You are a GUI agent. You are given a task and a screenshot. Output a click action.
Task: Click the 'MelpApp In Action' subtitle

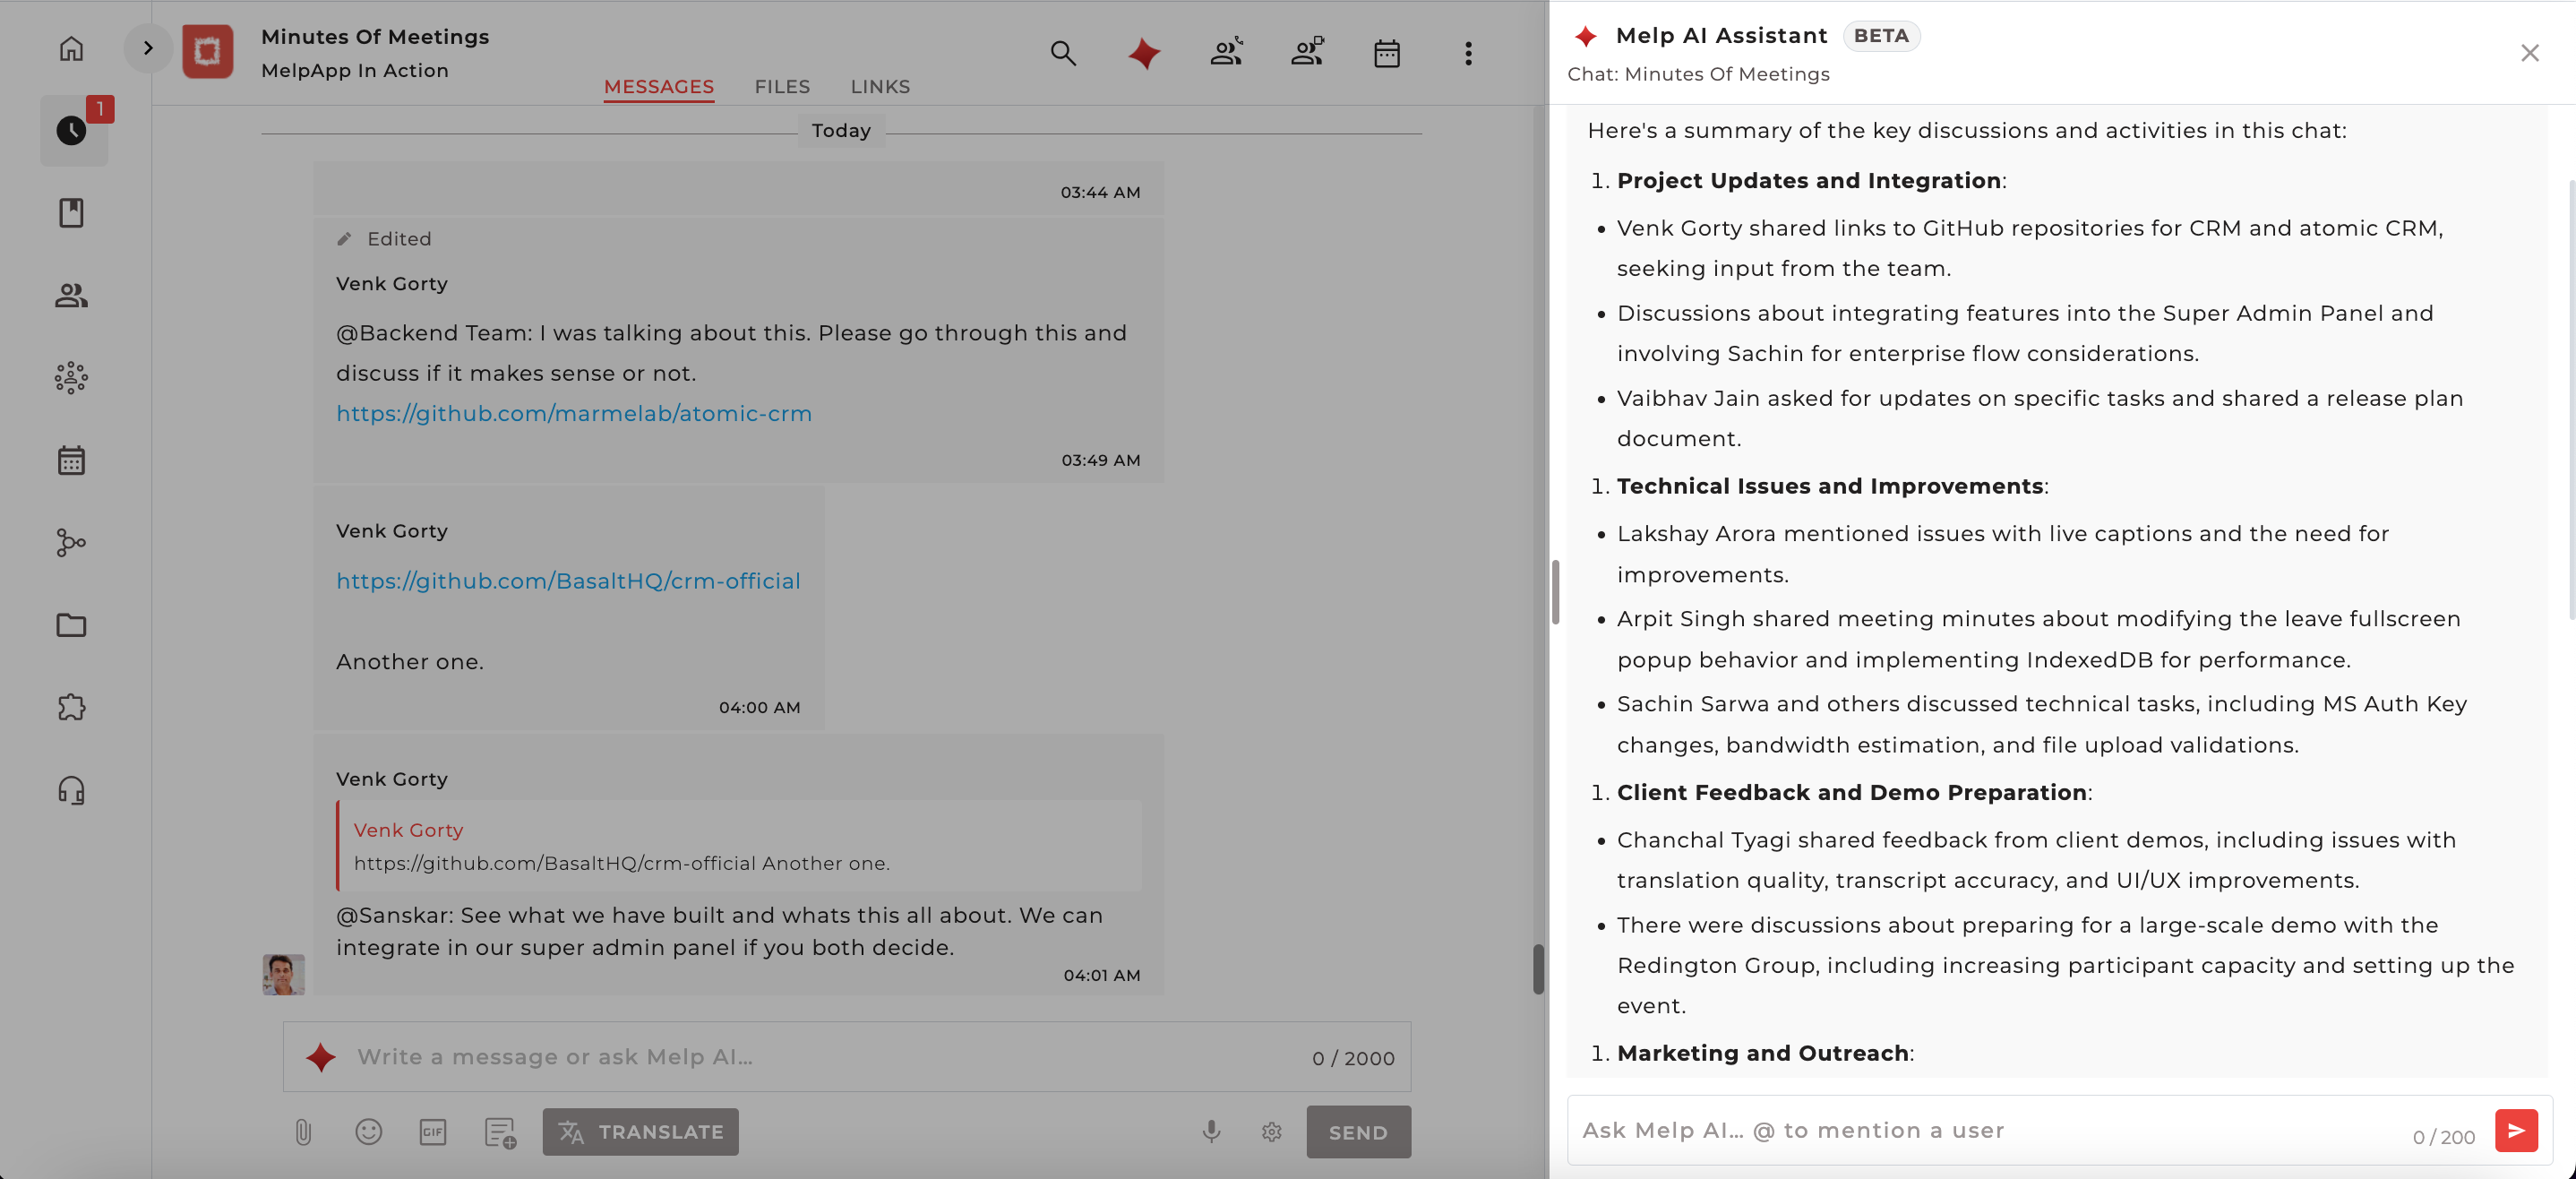(x=355, y=70)
